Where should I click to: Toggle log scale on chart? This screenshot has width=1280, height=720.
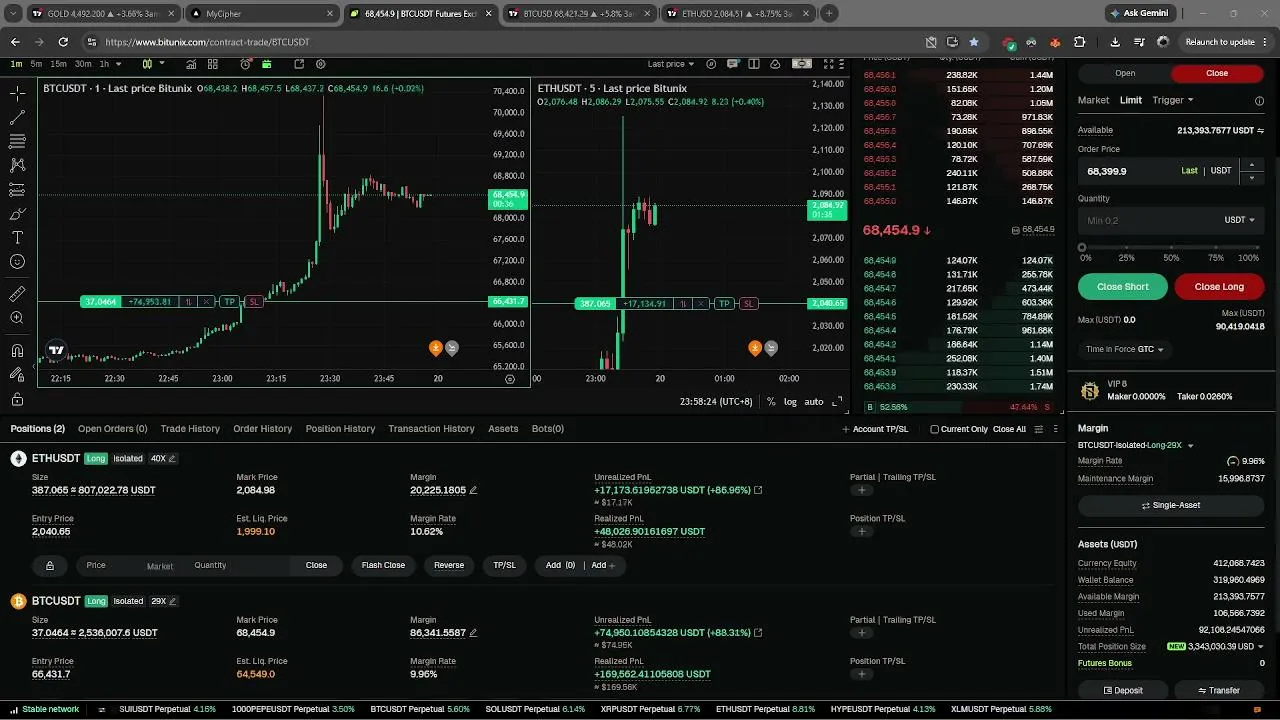(x=790, y=401)
